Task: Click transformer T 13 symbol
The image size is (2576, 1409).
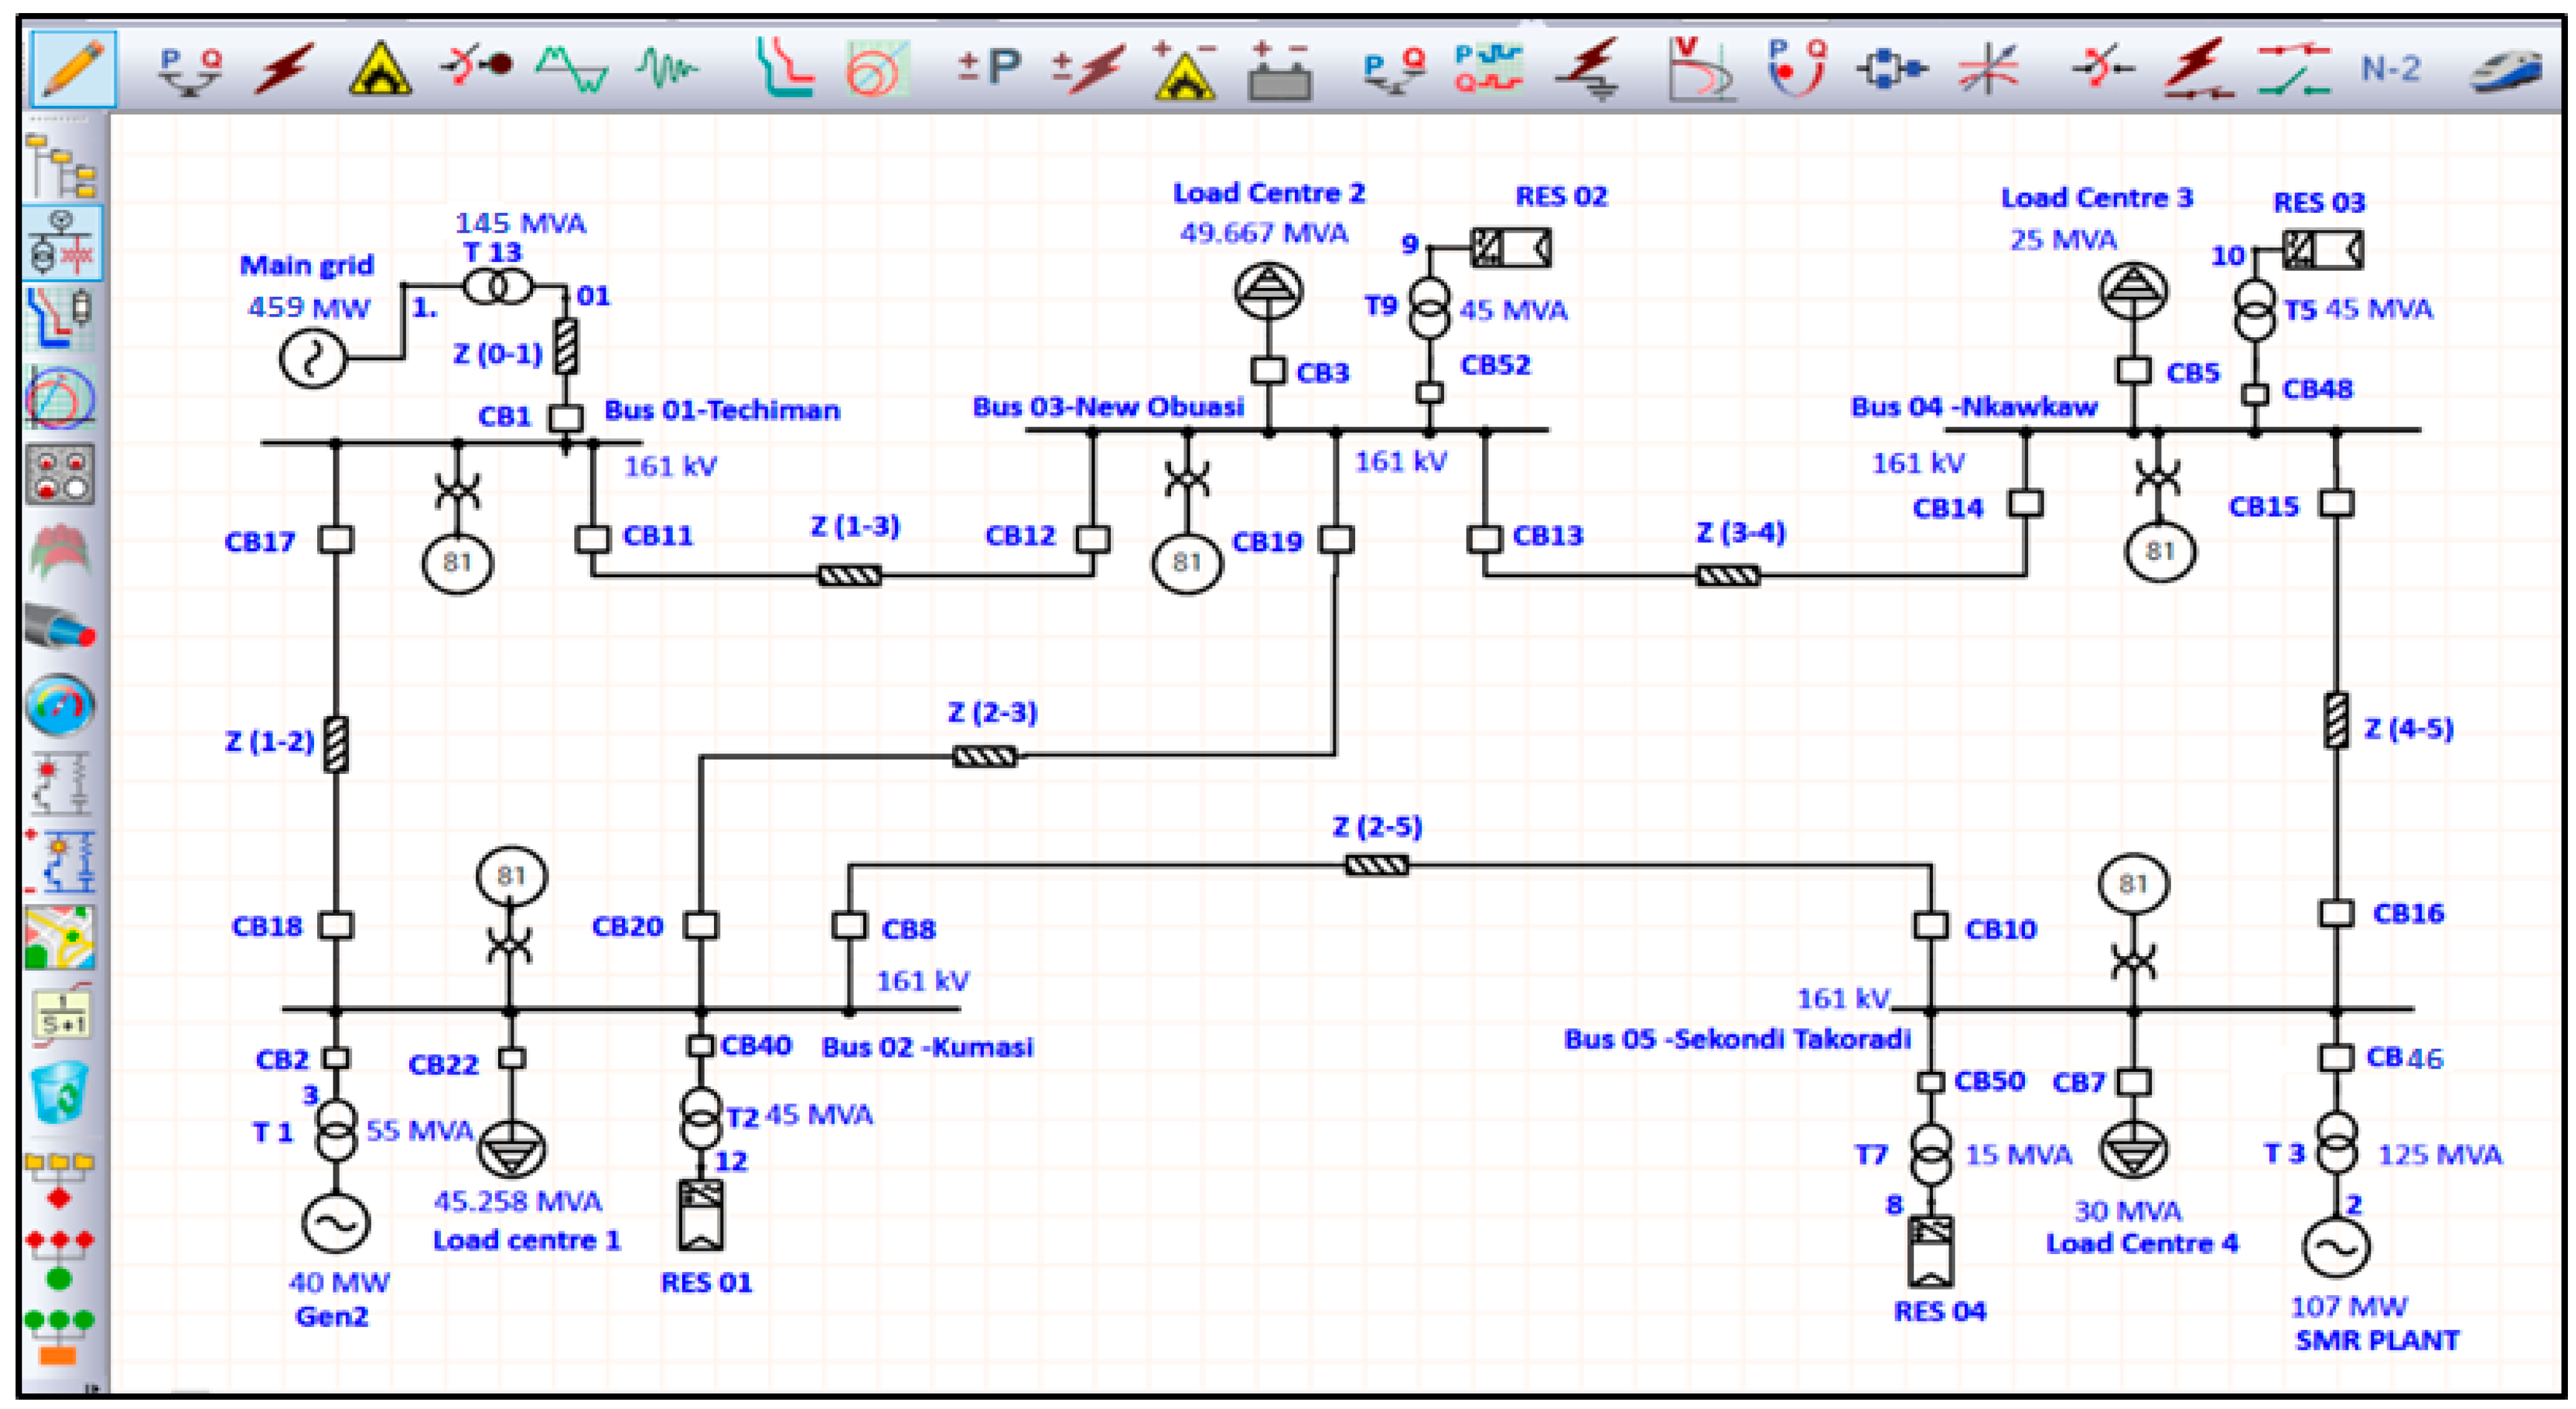Action: [x=497, y=288]
